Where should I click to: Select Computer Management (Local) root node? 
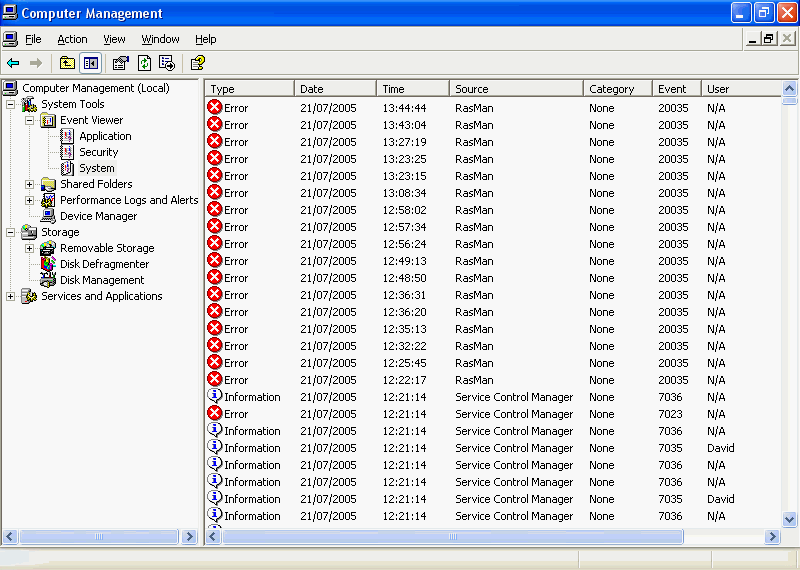(95, 88)
